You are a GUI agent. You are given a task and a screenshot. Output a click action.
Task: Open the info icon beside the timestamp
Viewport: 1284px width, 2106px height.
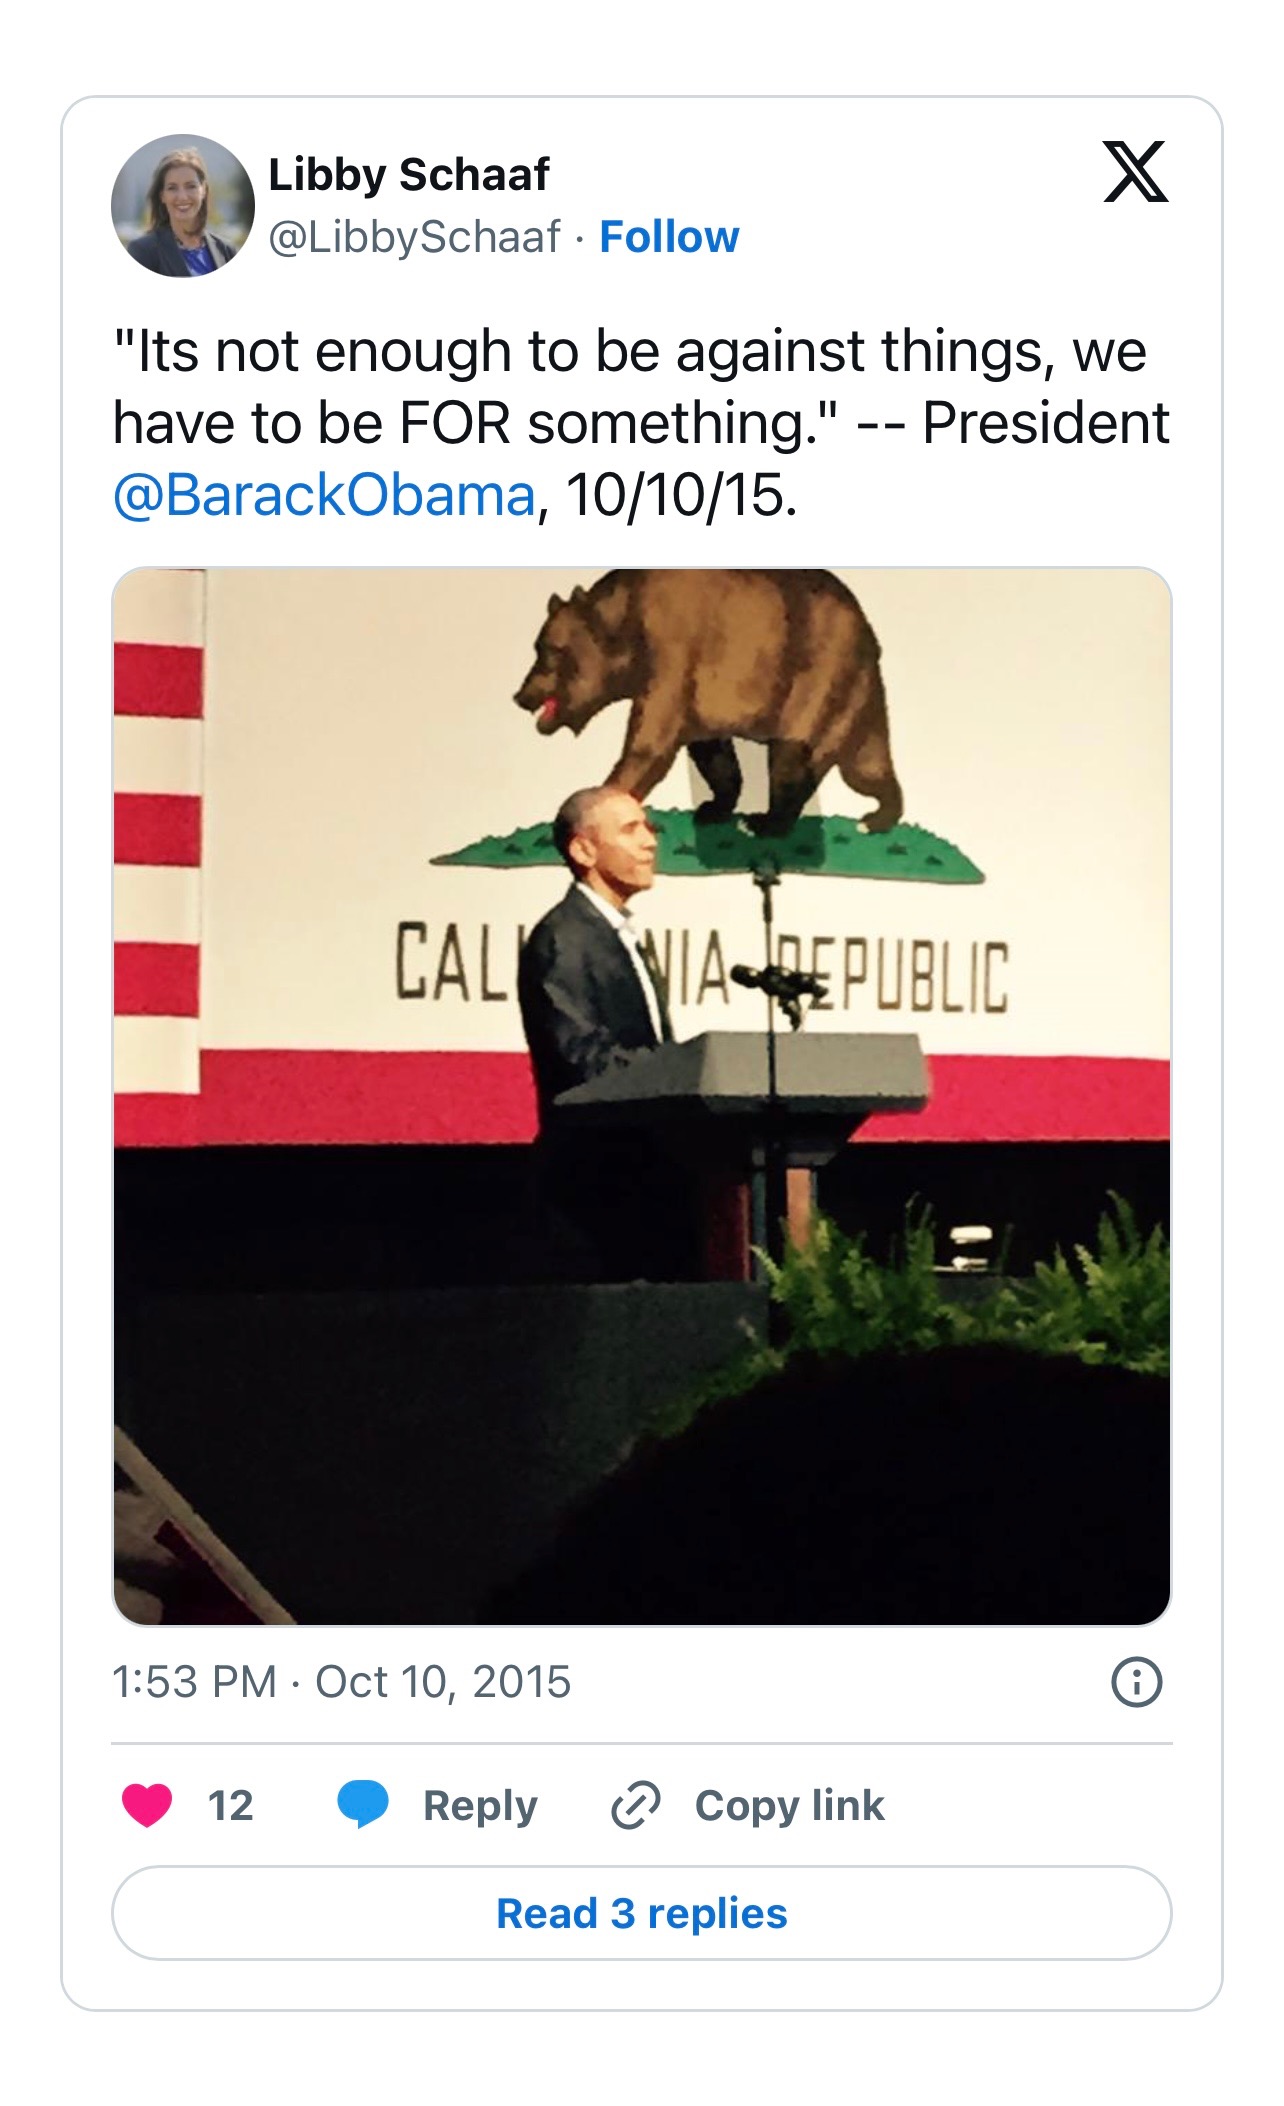tap(1136, 1681)
